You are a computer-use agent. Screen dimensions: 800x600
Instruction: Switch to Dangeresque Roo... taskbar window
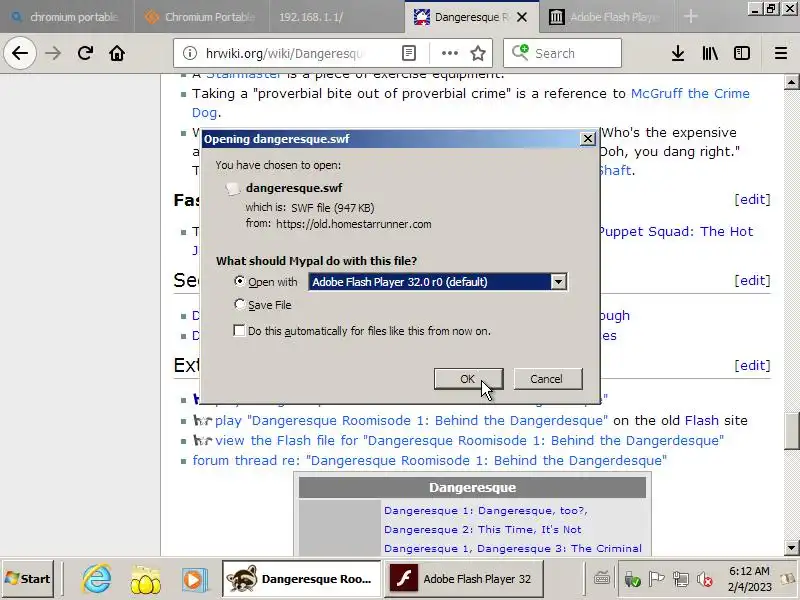[x=302, y=579]
